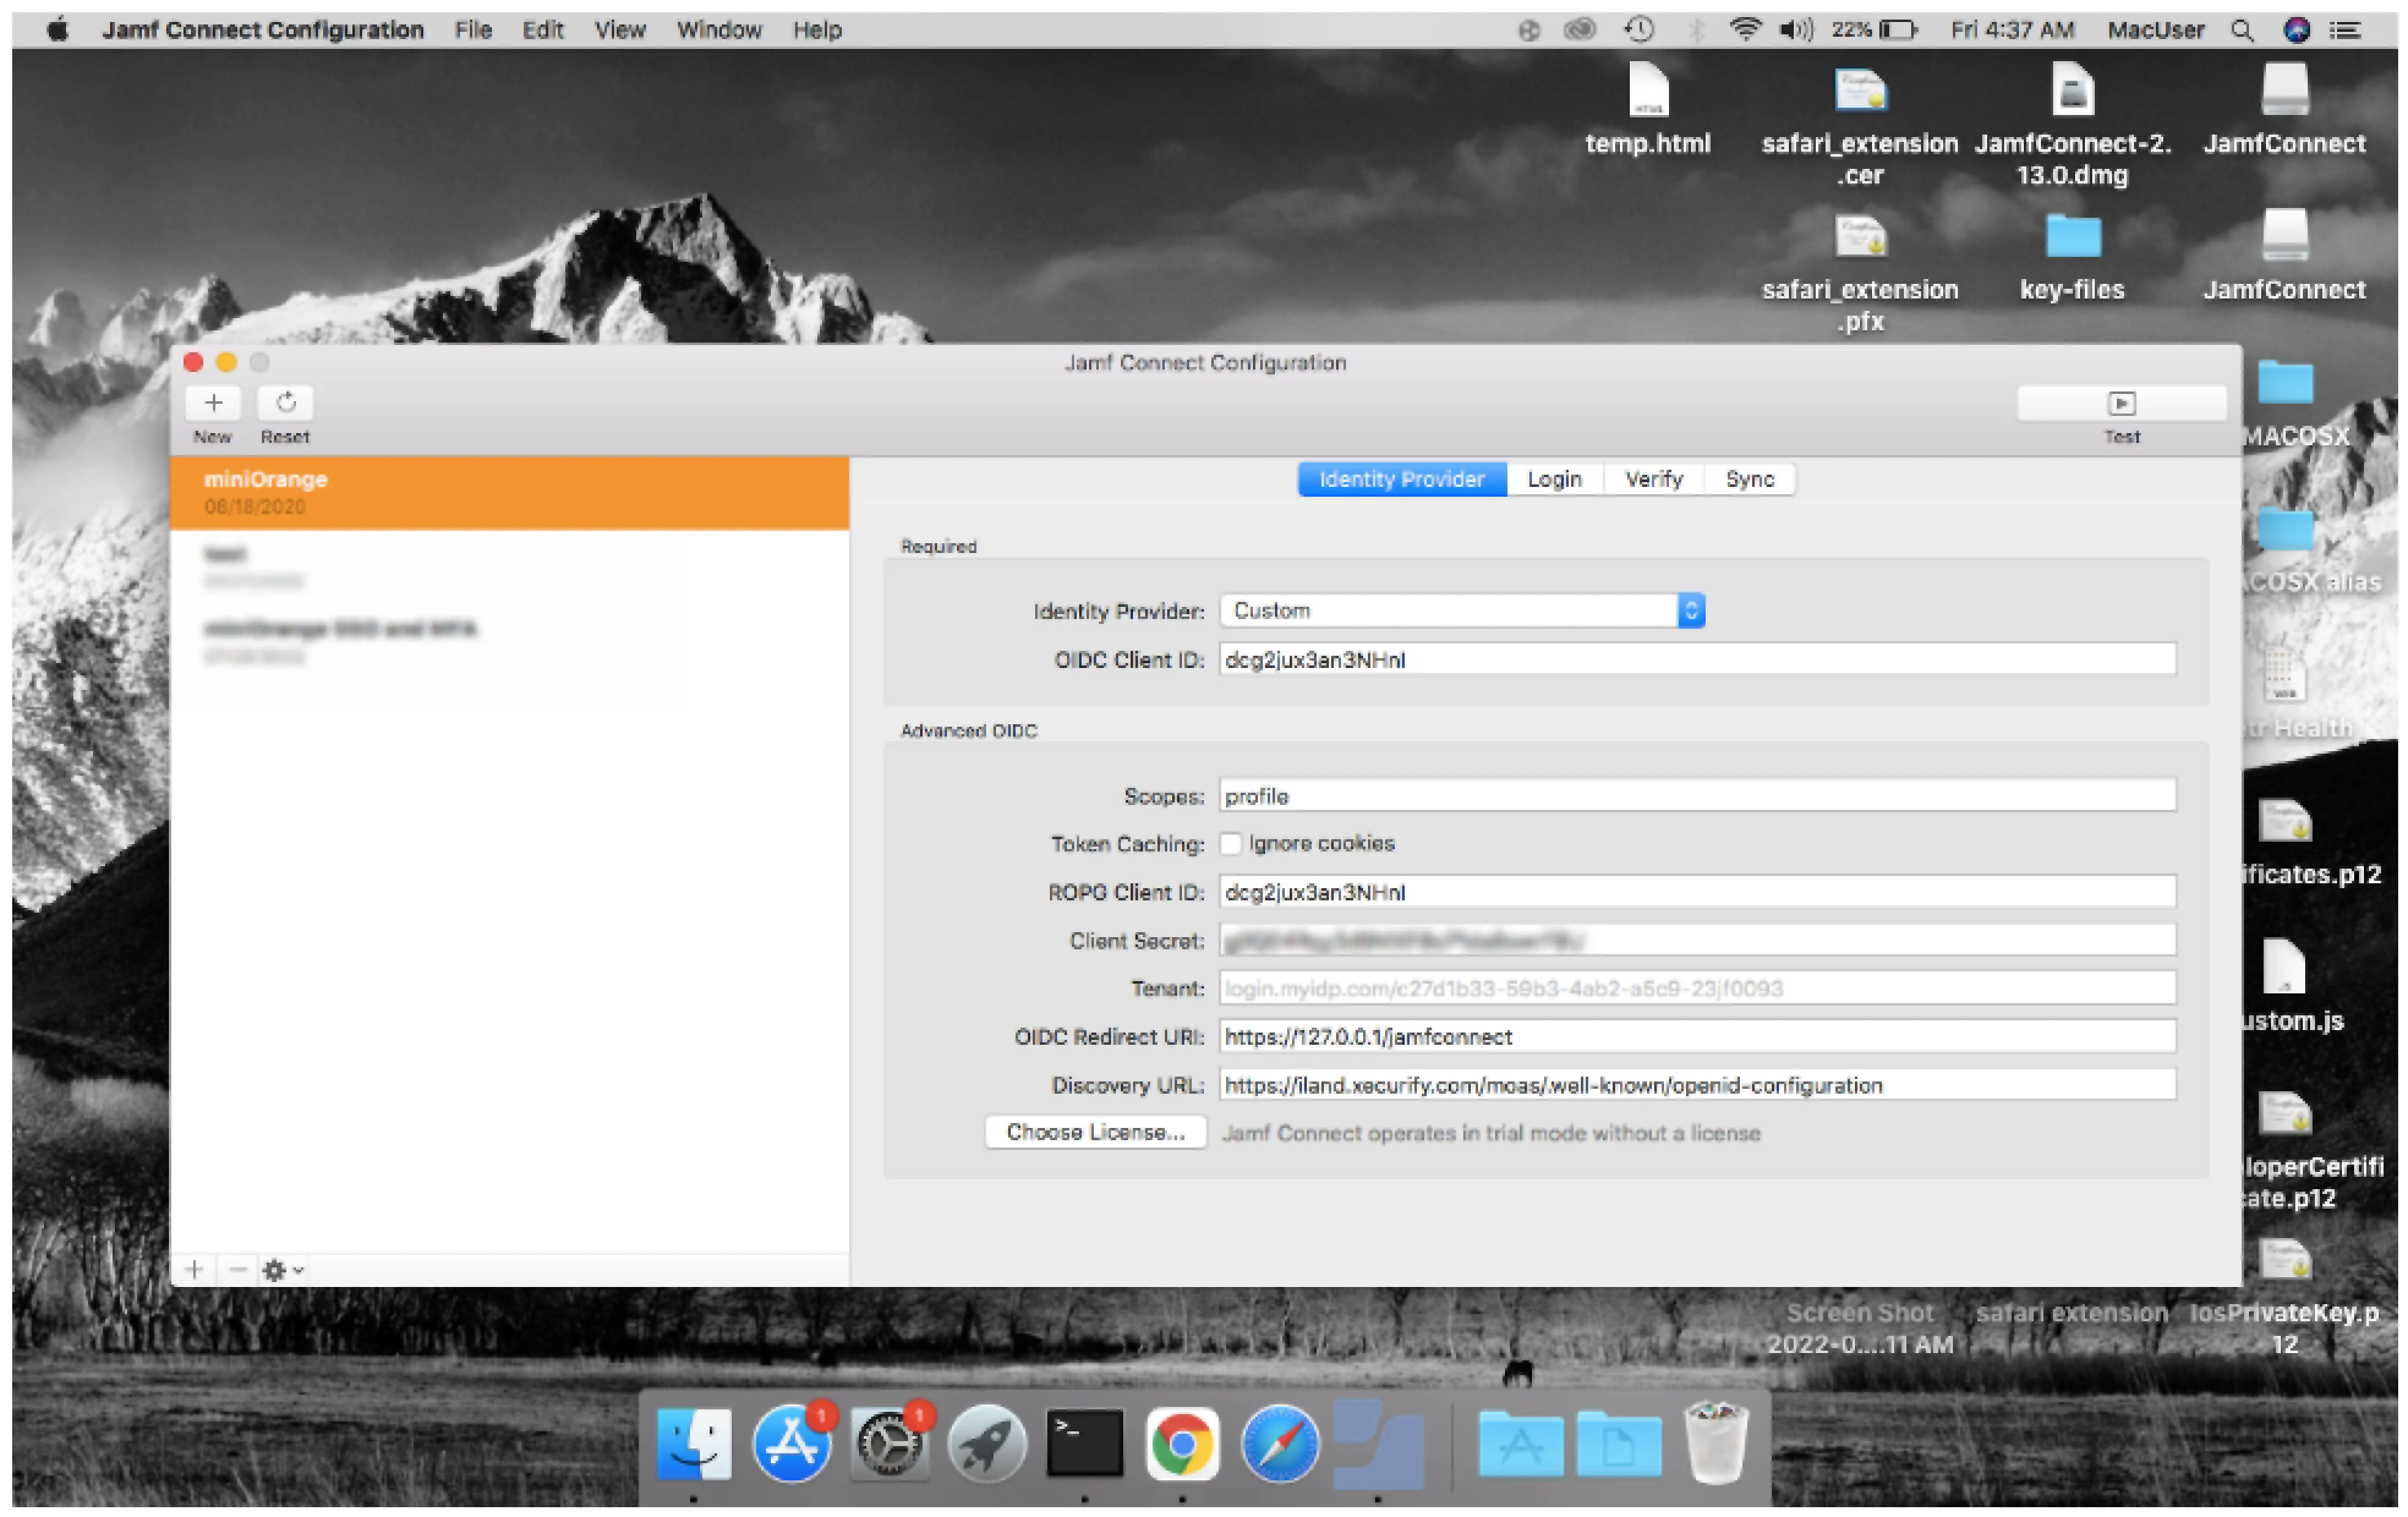Enable Ignore cookies for Token Caching

pyautogui.click(x=1231, y=843)
